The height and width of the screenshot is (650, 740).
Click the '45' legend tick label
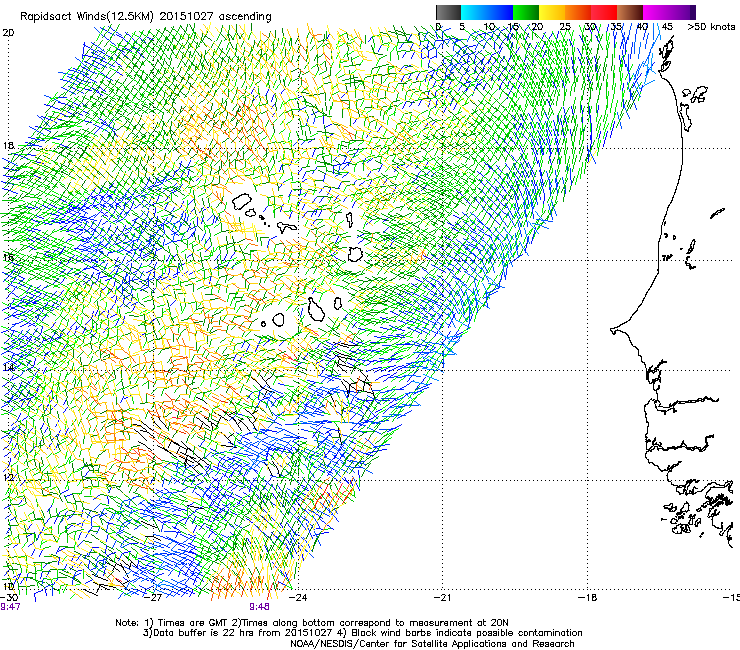tap(667, 27)
